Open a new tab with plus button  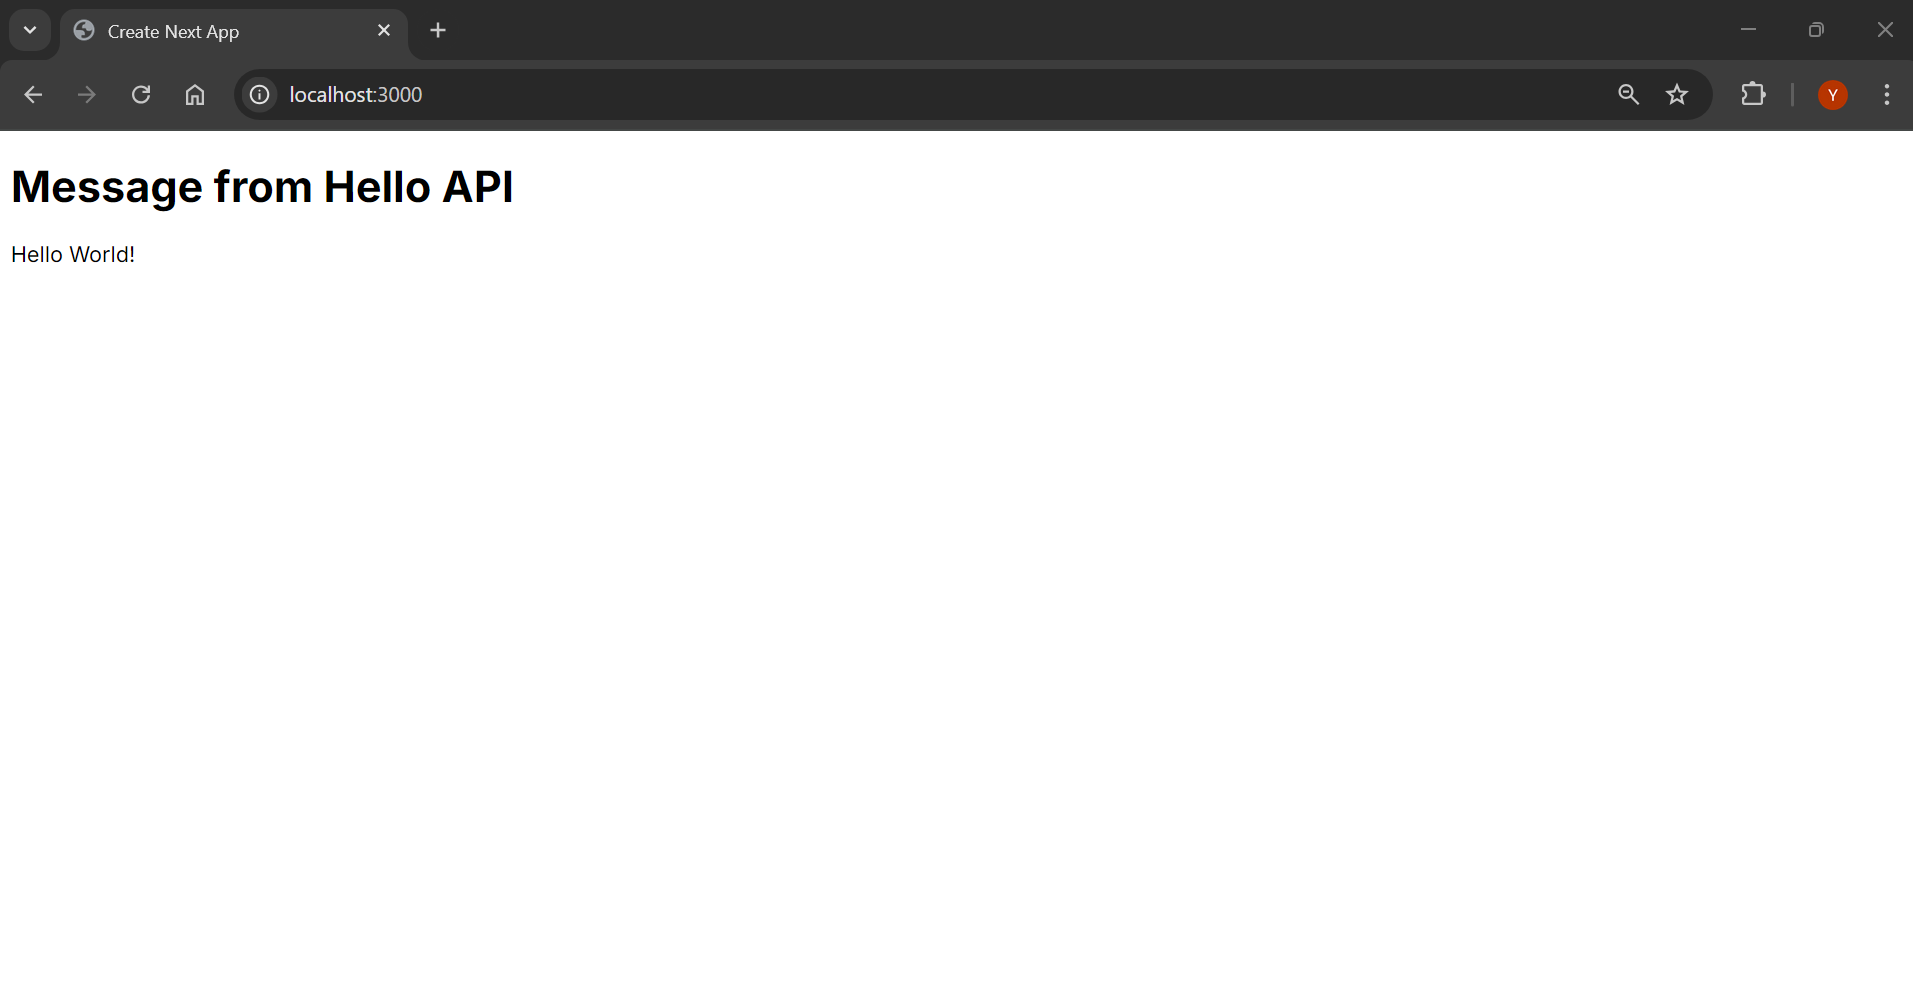tap(438, 31)
